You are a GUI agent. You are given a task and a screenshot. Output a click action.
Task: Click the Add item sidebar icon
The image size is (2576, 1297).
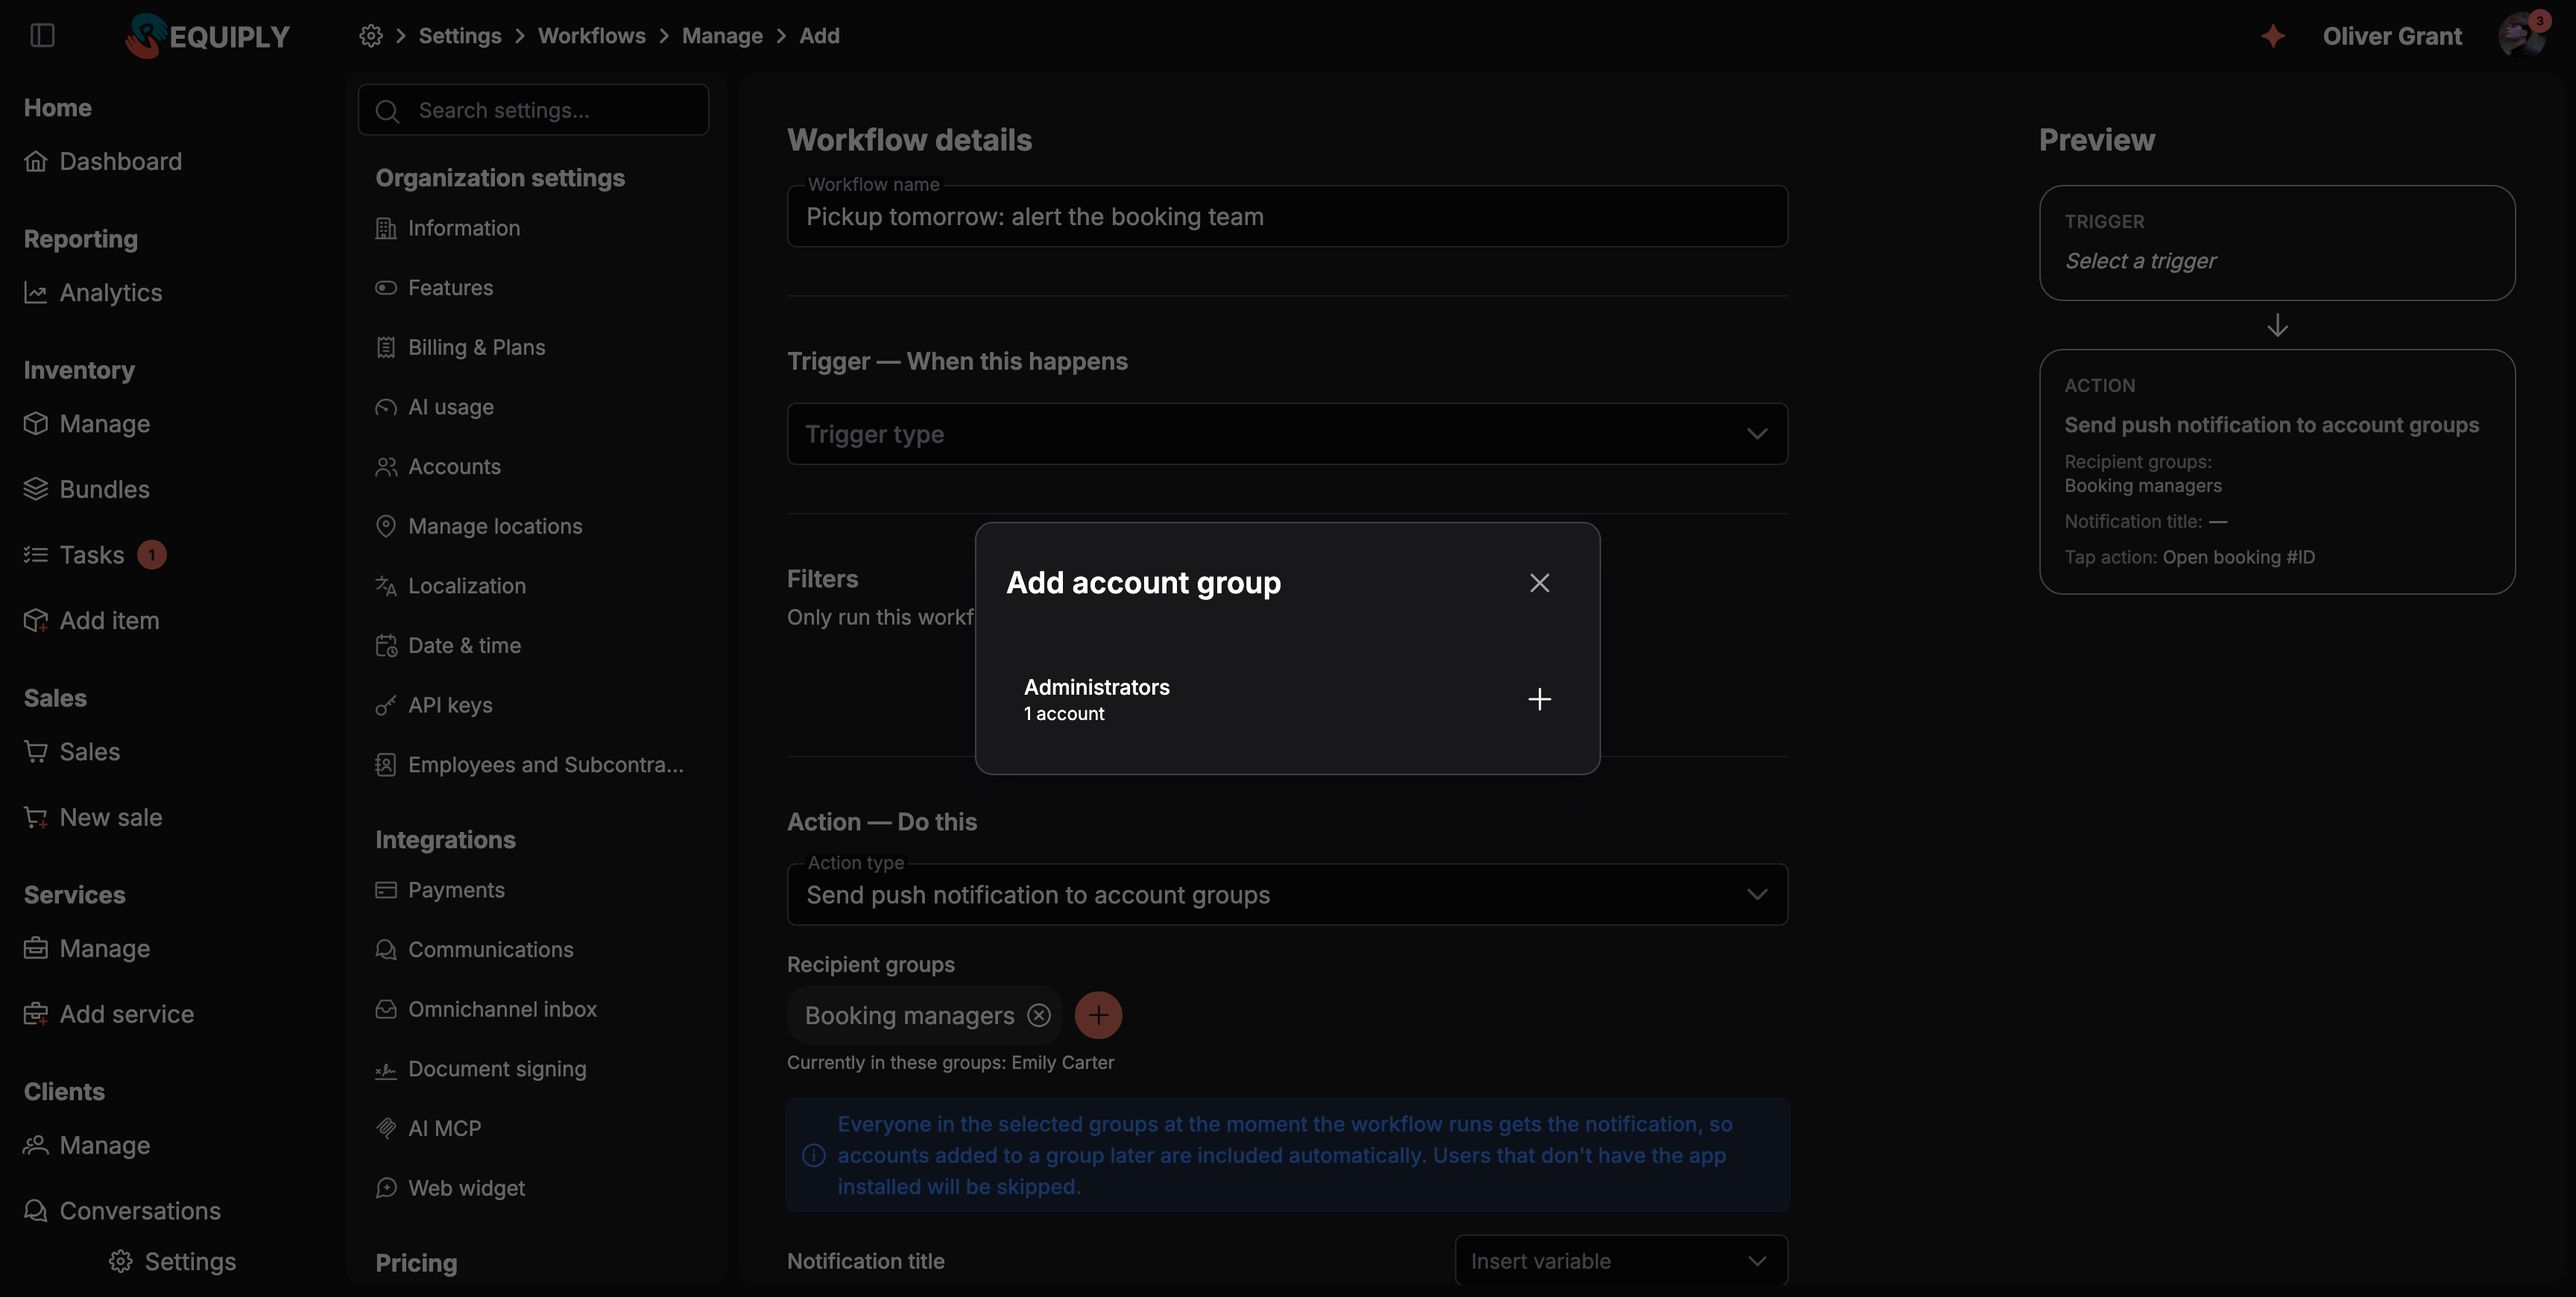click(36, 620)
